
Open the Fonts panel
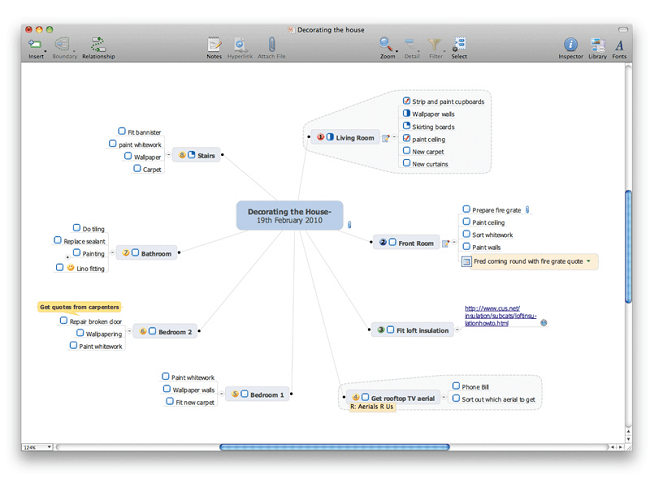(x=619, y=44)
